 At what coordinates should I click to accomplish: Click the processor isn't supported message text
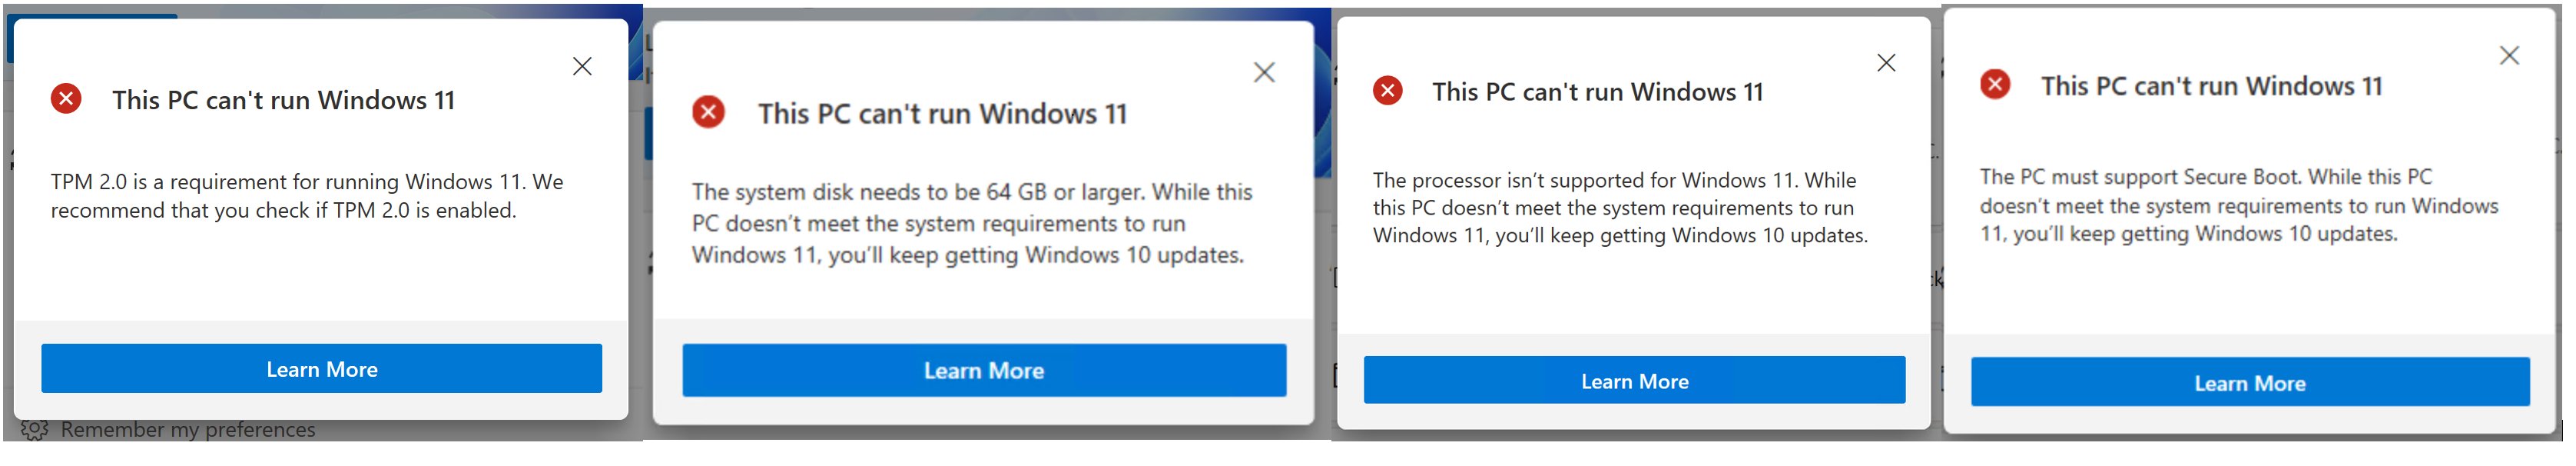point(1619,208)
